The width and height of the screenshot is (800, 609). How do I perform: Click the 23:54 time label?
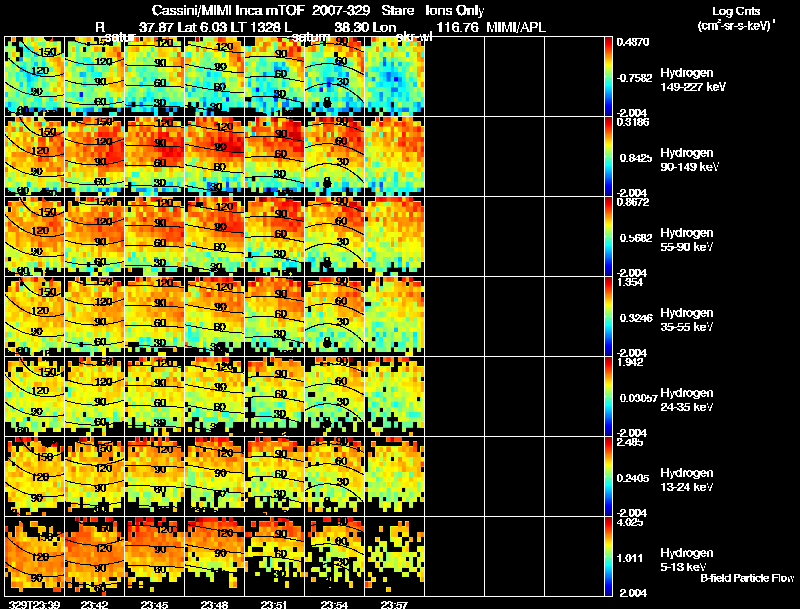point(334,604)
